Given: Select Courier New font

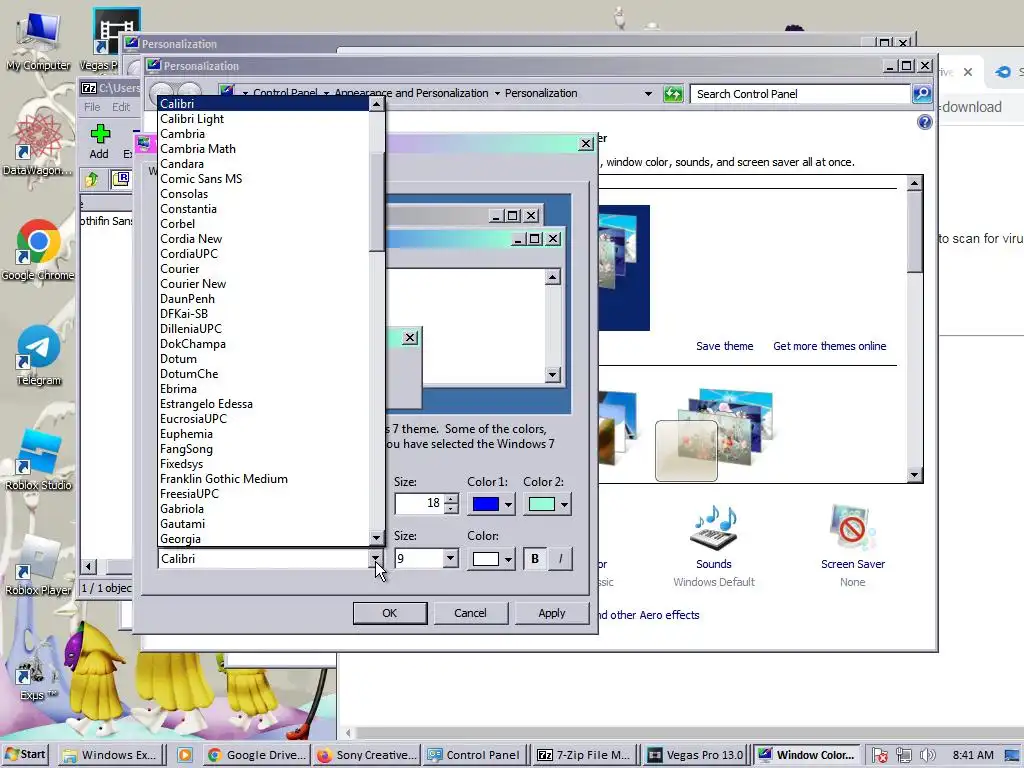Looking at the screenshot, I should [x=264, y=284].
